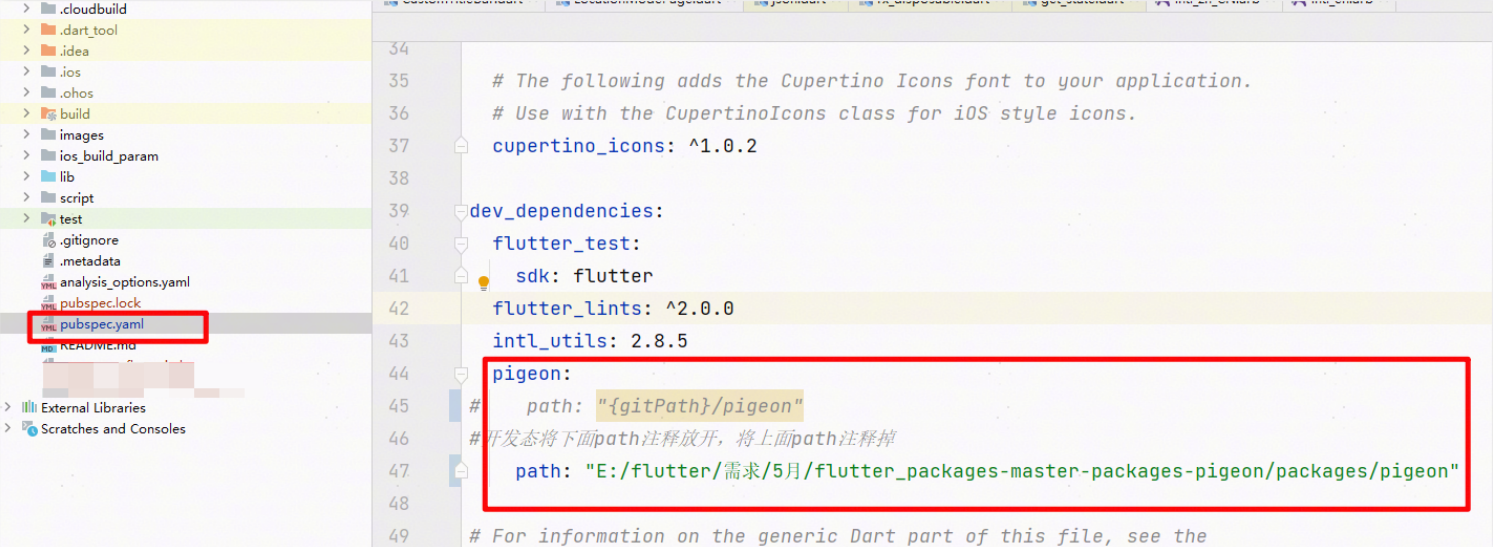Click the README.md markdown file icon
1493x547 pixels.
[x=49, y=346]
